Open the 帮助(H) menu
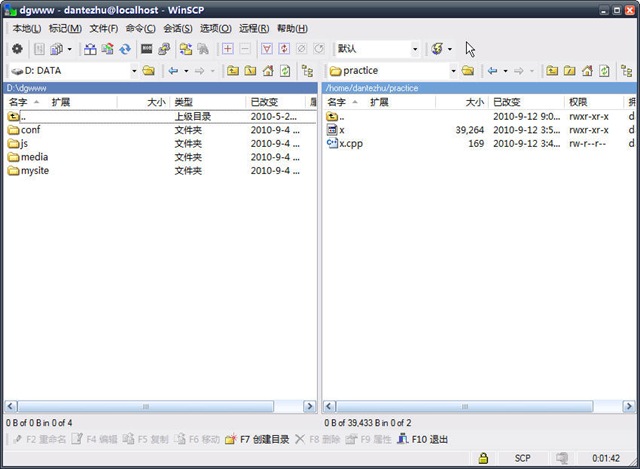 coord(292,29)
